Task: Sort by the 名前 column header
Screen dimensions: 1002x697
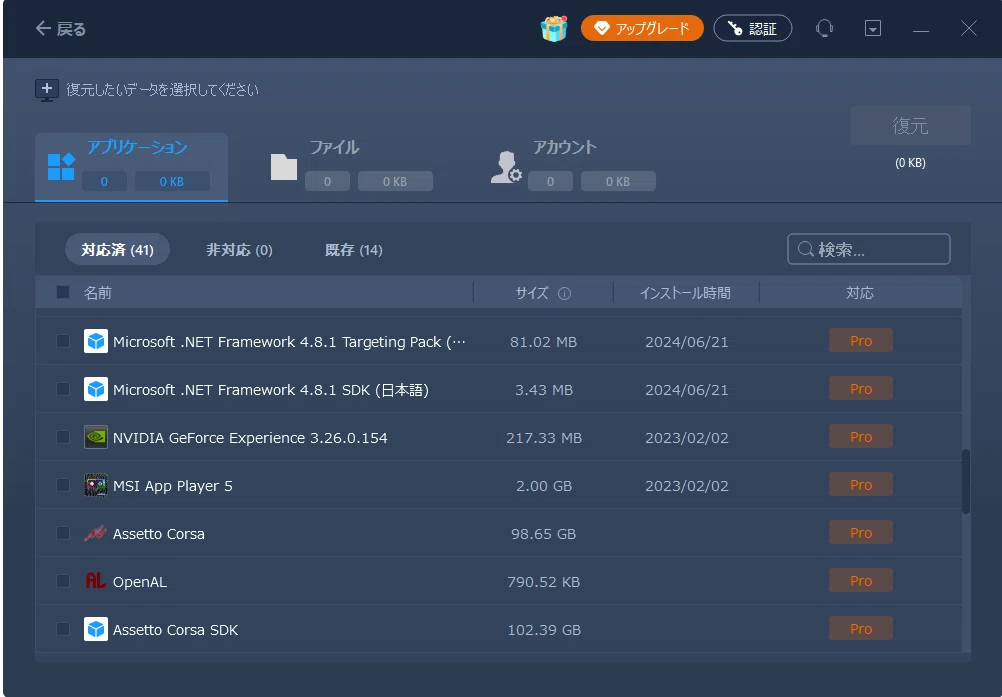Action: coord(98,293)
